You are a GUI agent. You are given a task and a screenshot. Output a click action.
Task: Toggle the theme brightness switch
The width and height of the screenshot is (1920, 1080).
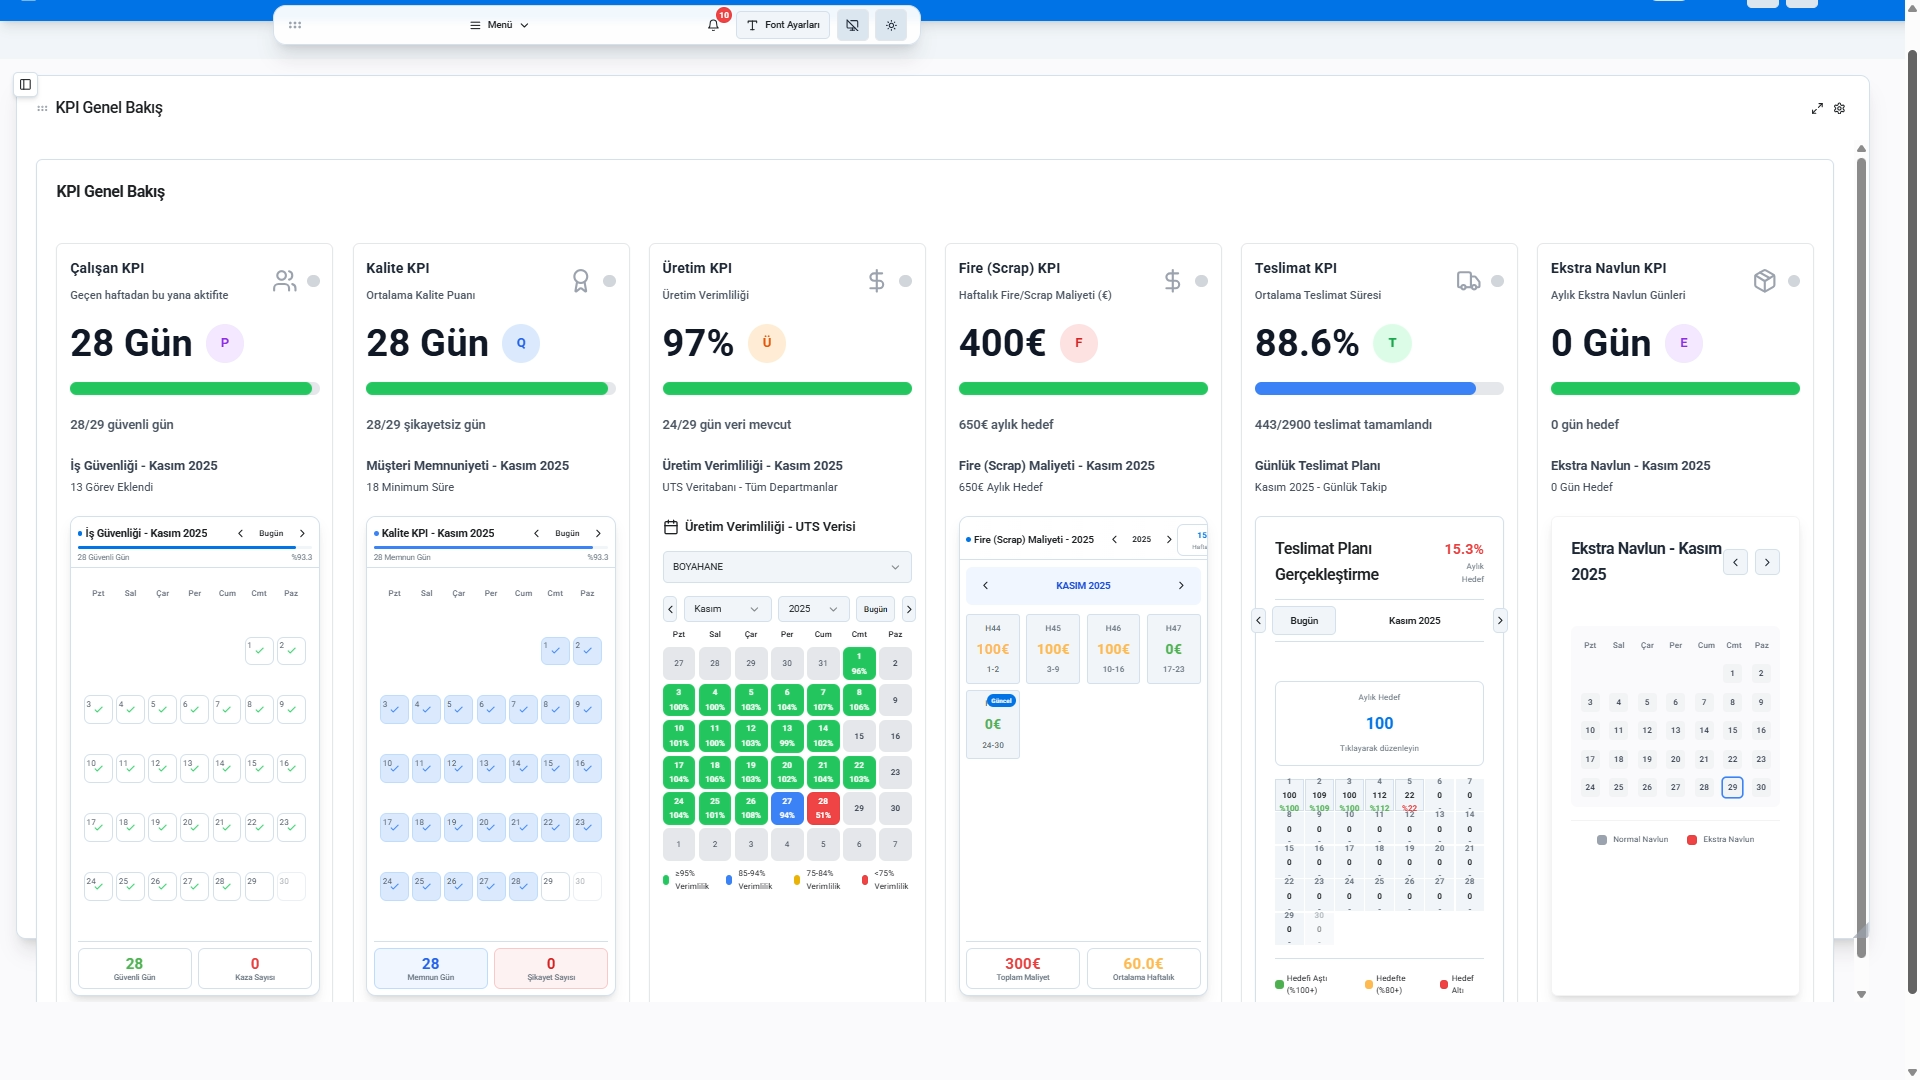(x=890, y=25)
